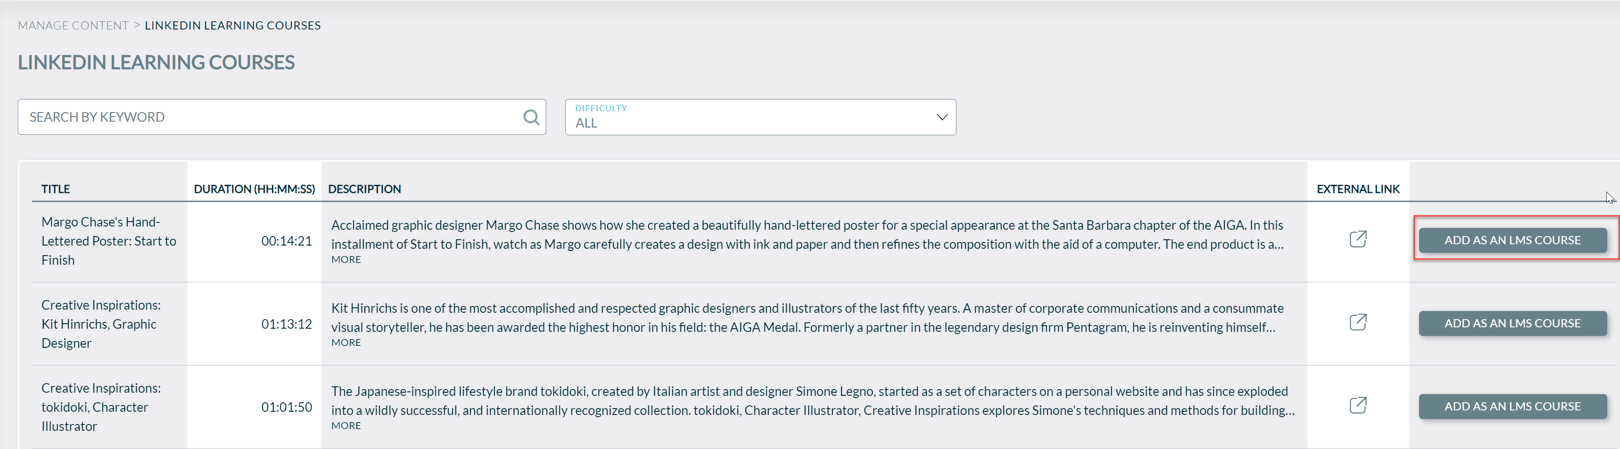Sort by the Title column header
This screenshot has width=1620, height=449.
point(56,189)
